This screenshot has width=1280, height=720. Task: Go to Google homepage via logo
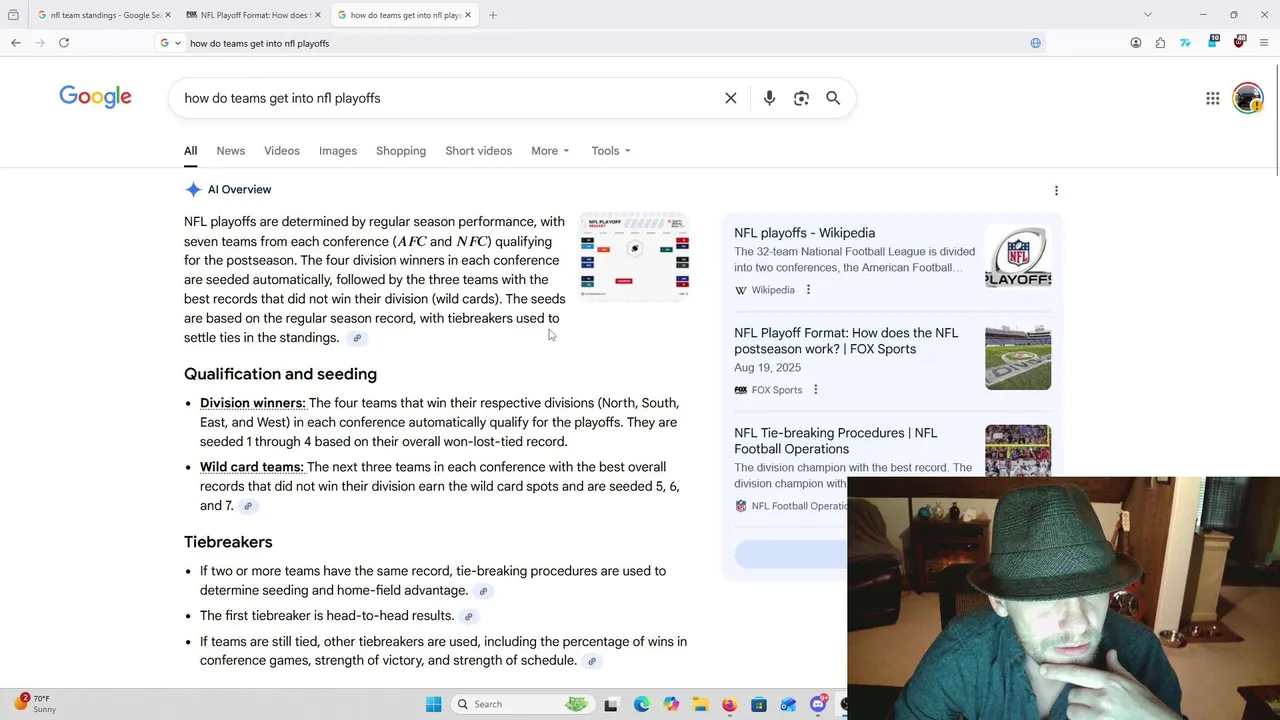95,97
